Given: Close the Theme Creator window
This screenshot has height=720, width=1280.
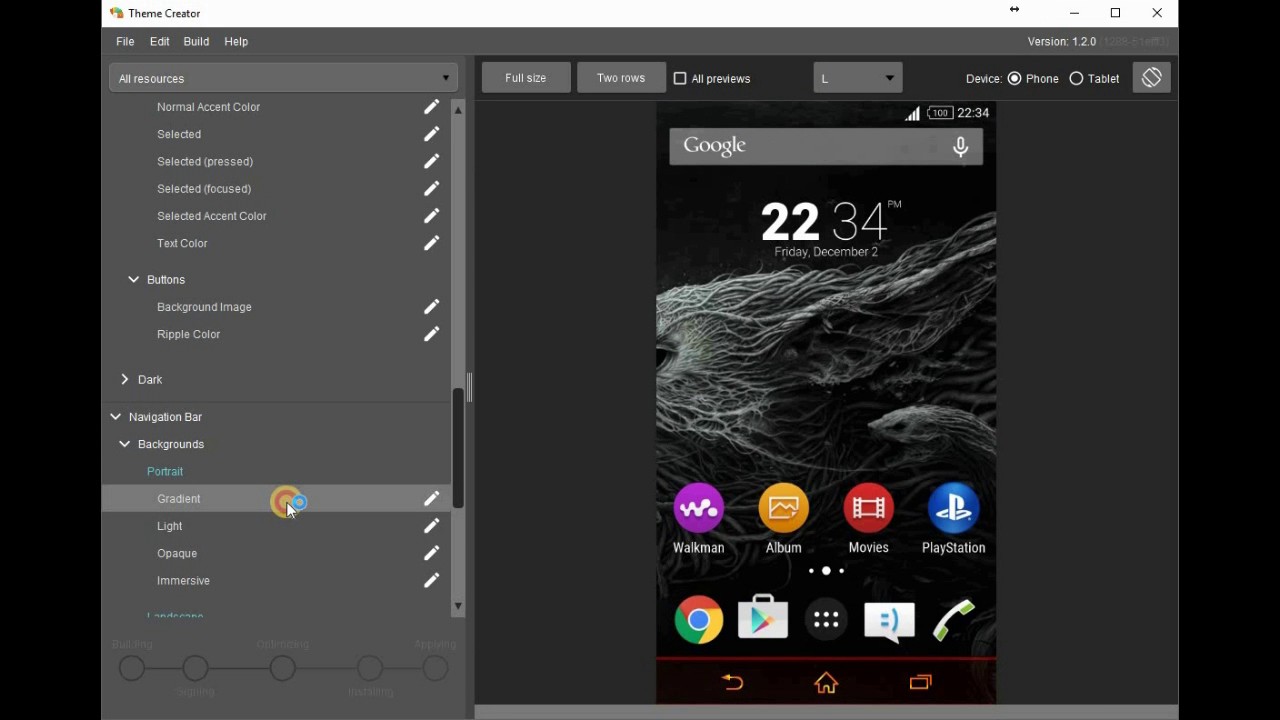Looking at the screenshot, I should point(1157,13).
